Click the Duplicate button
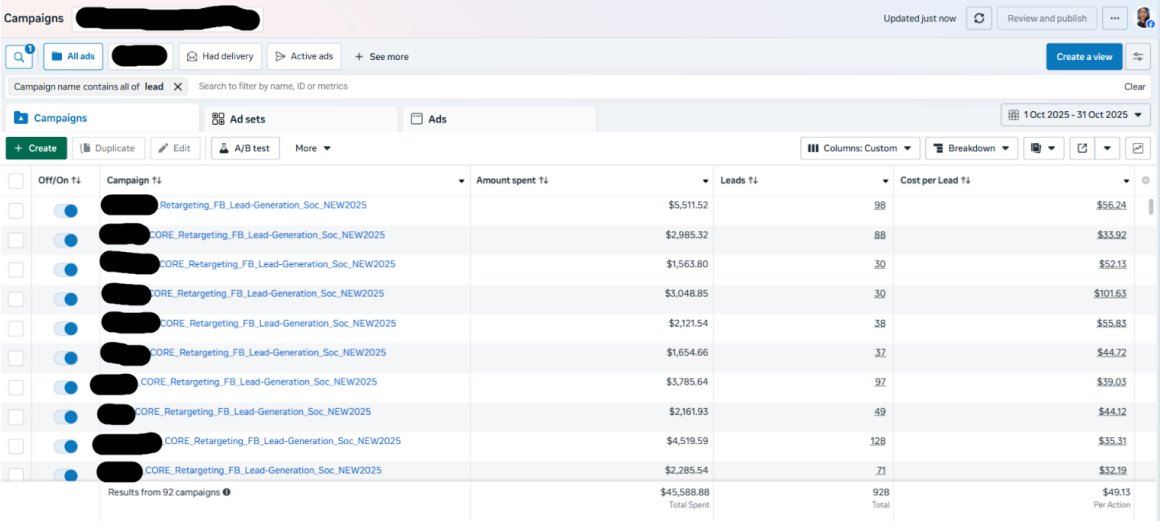Screen dimensions: 1160x529 [109, 148]
